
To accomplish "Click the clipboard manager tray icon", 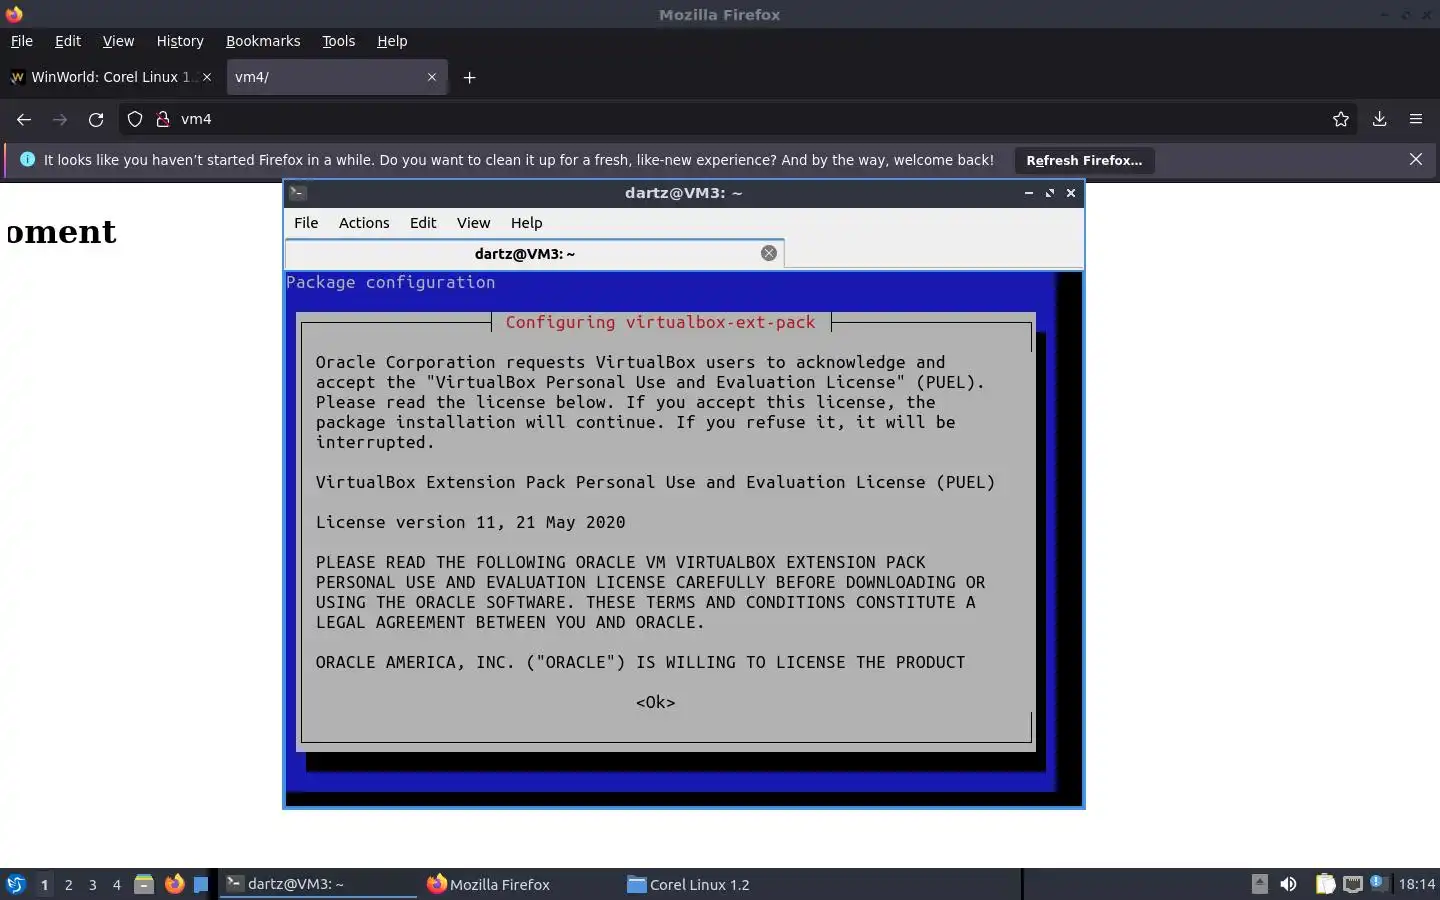I will (1325, 884).
